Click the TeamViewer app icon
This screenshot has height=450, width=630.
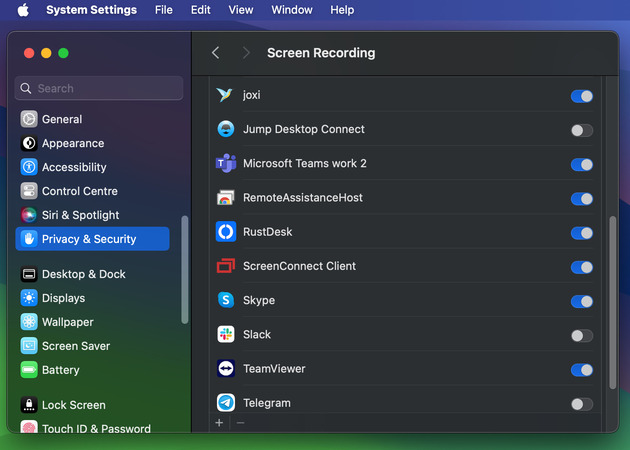coord(226,368)
